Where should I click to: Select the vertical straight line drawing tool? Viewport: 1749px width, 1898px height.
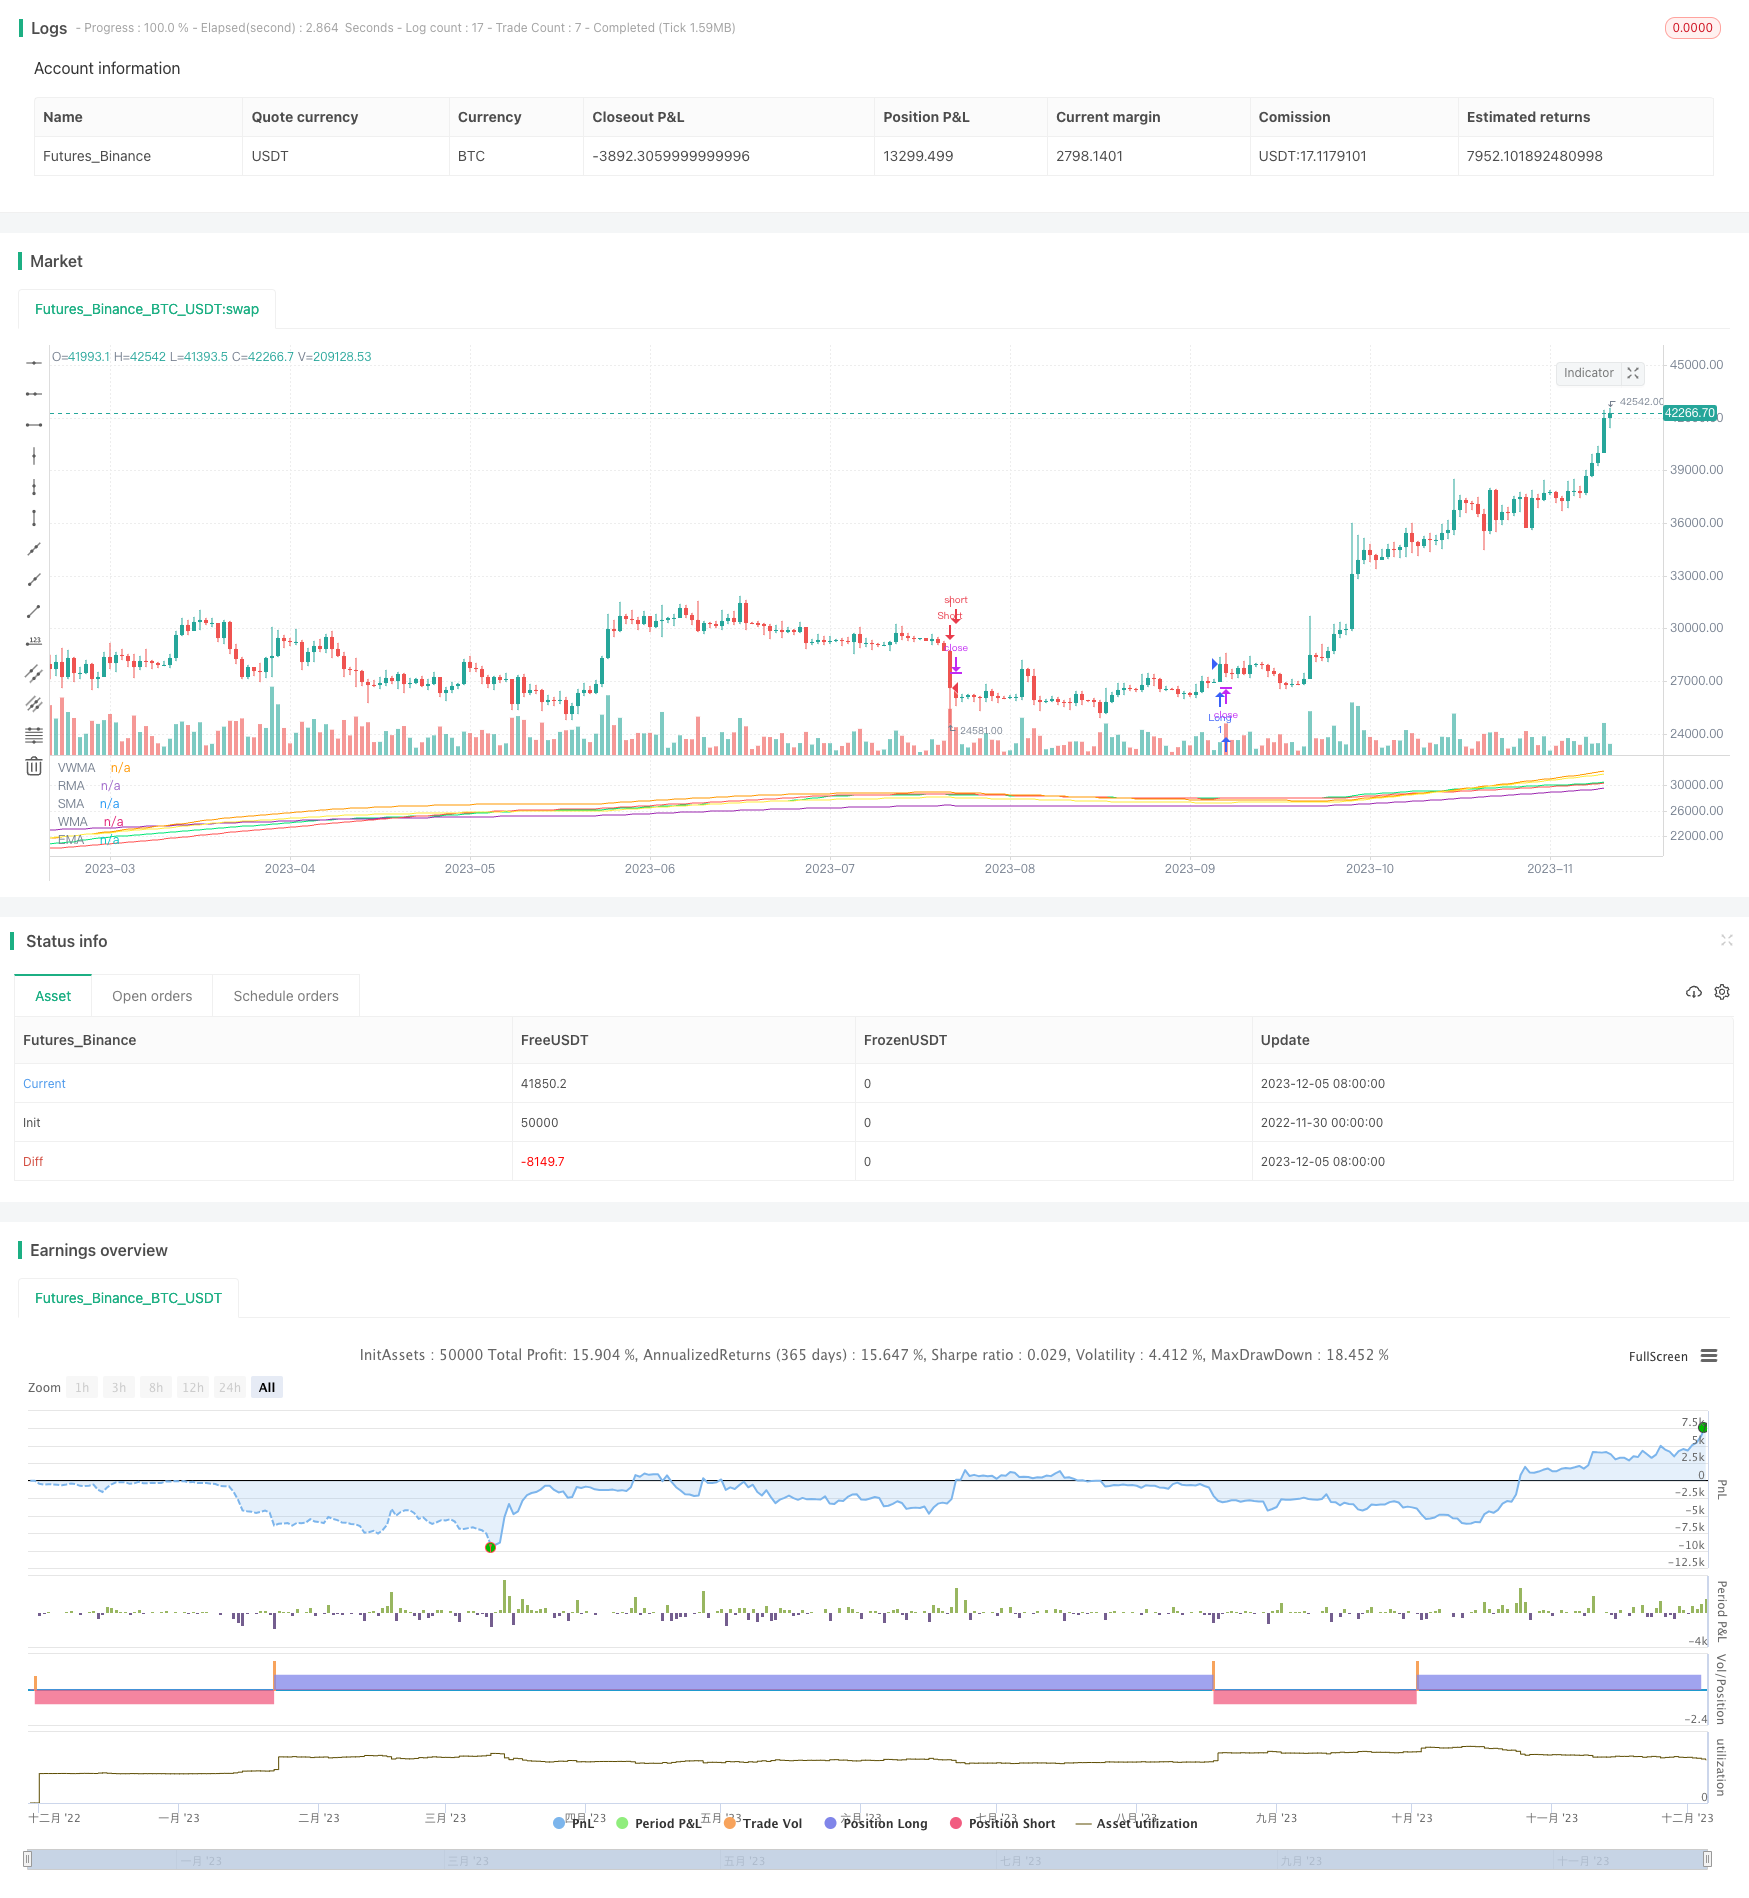coord(34,456)
